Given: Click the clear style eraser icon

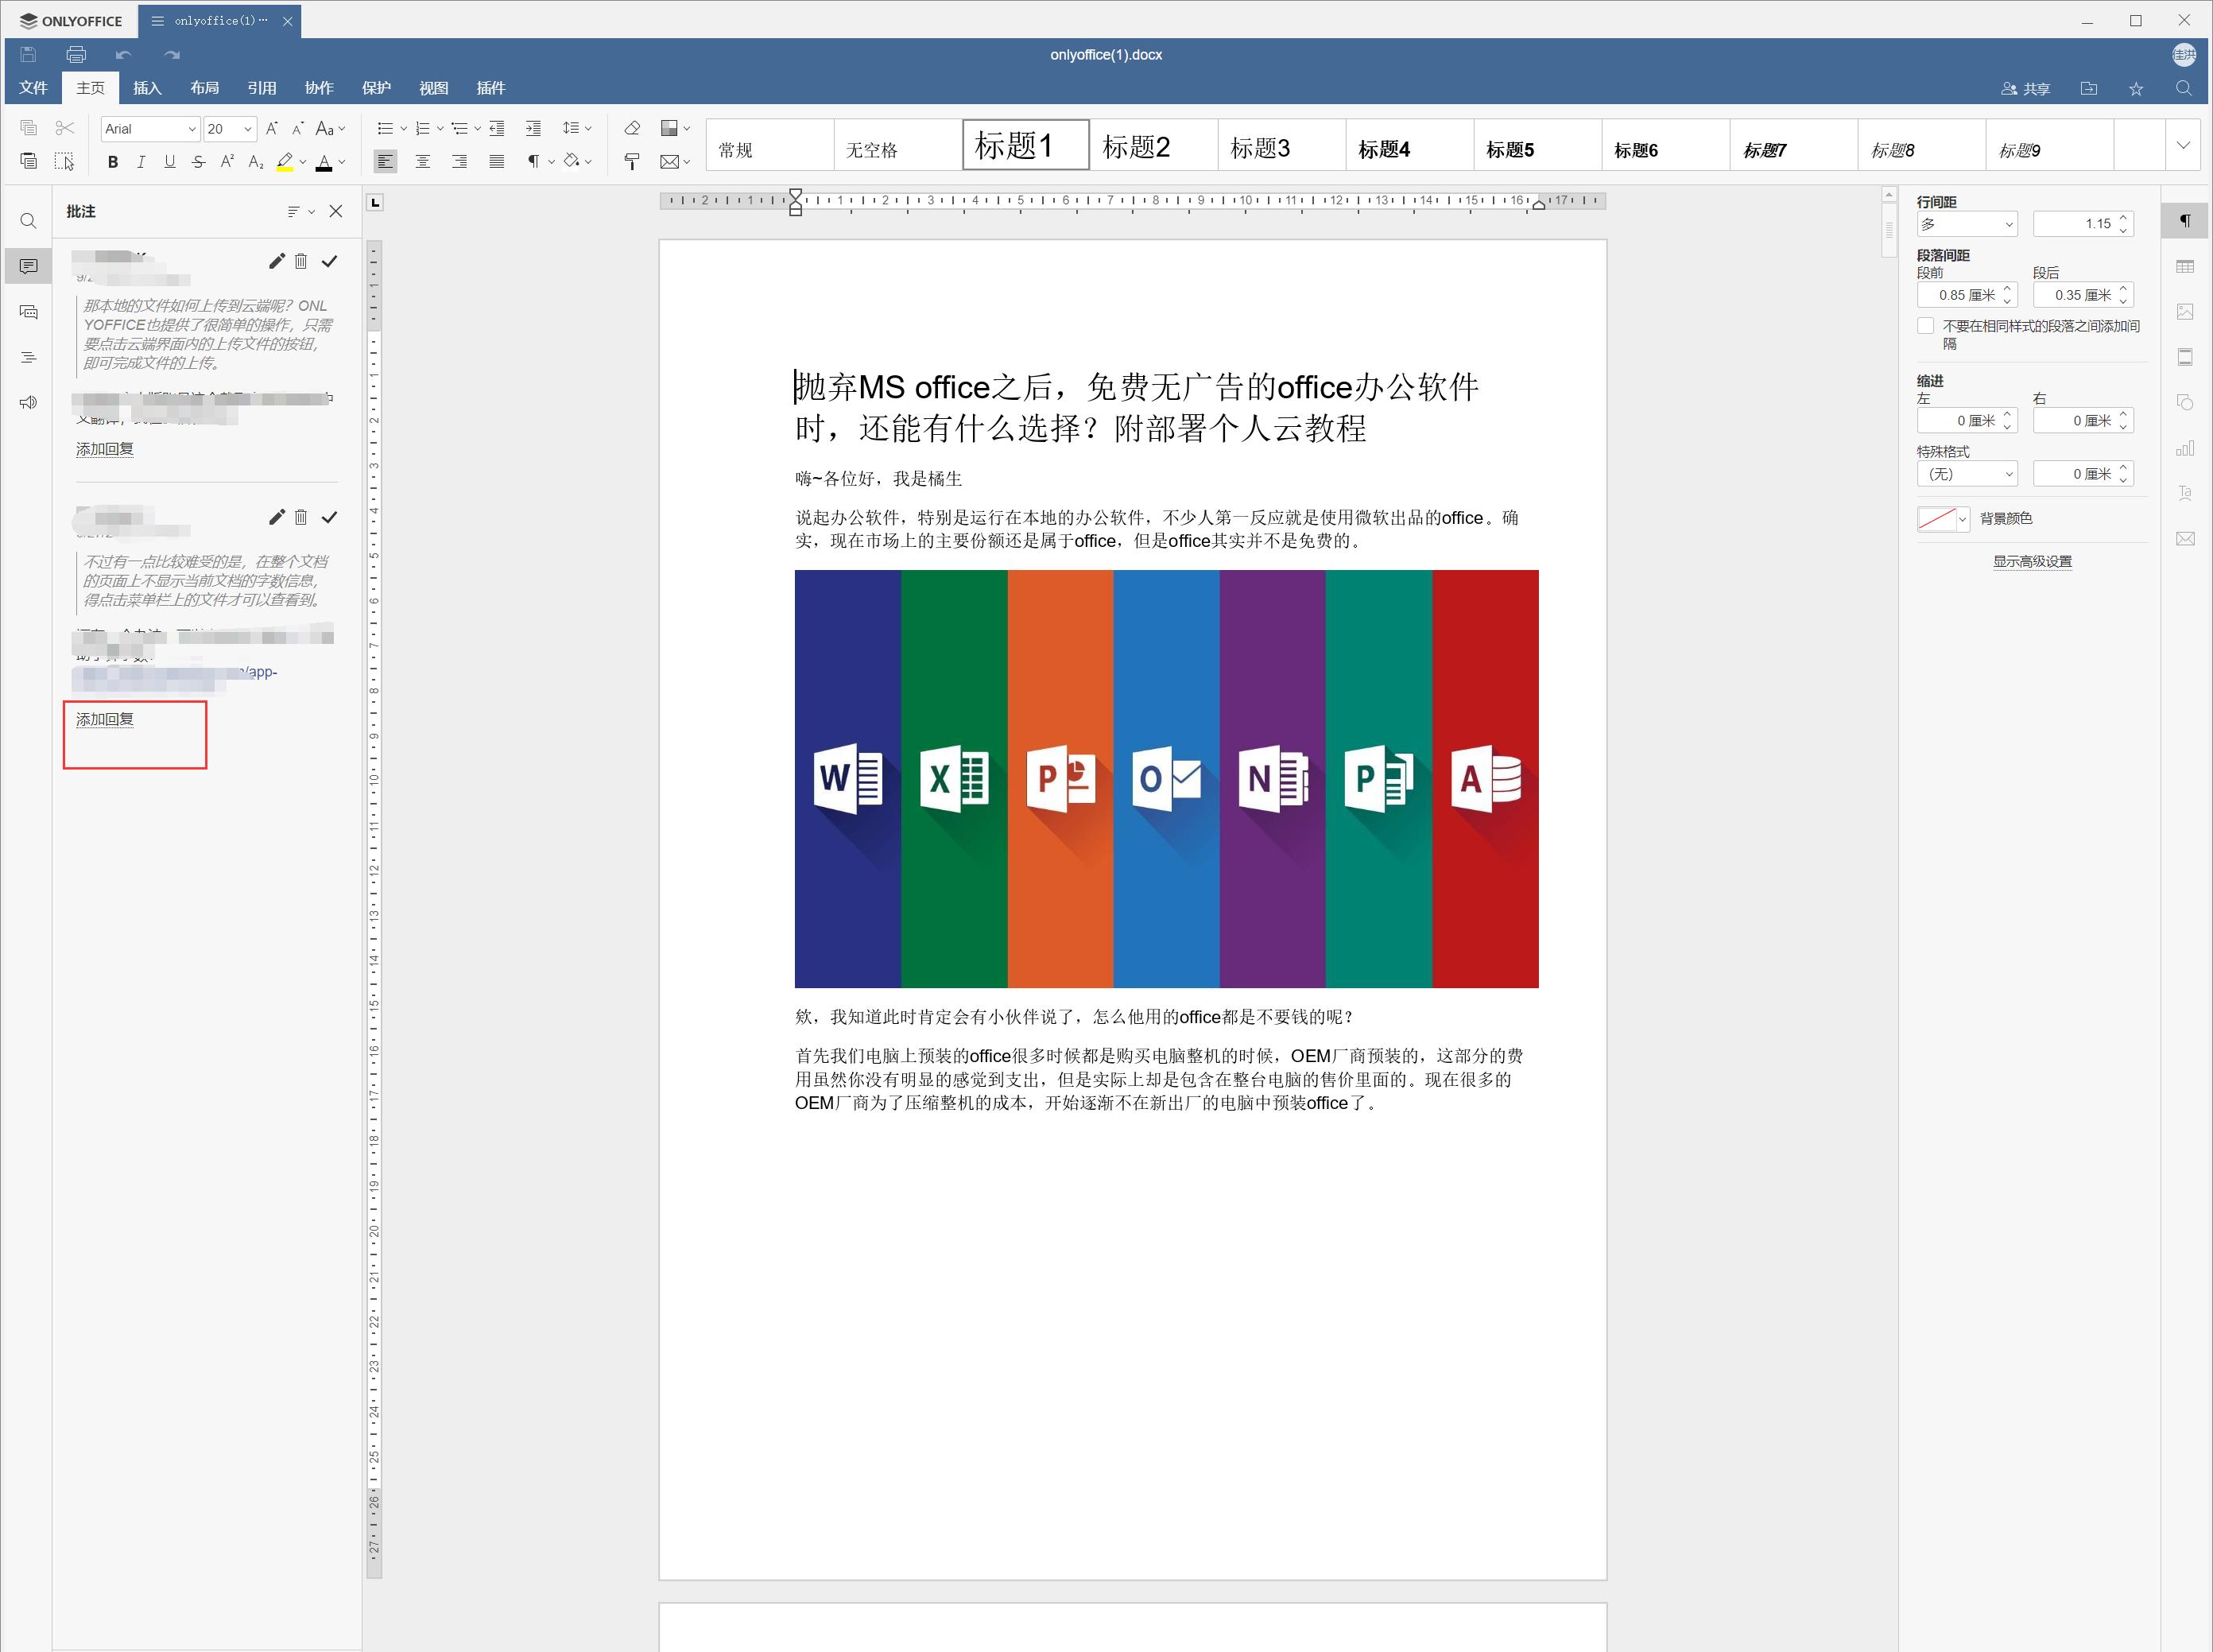Looking at the screenshot, I should pyautogui.click(x=632, y=128).
